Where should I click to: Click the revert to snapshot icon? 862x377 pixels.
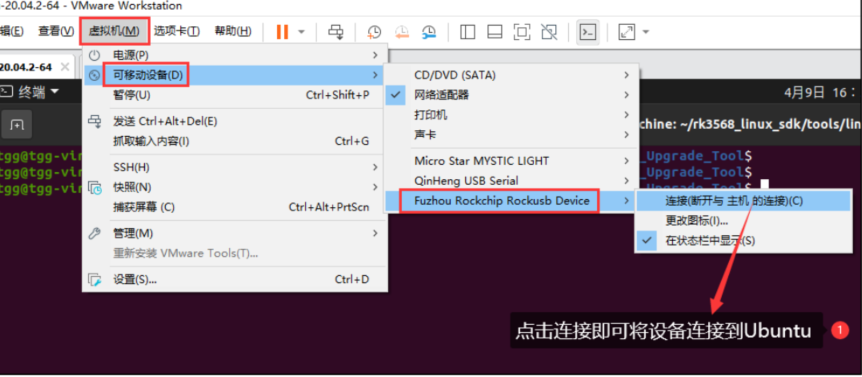click(x=402, y=32)
